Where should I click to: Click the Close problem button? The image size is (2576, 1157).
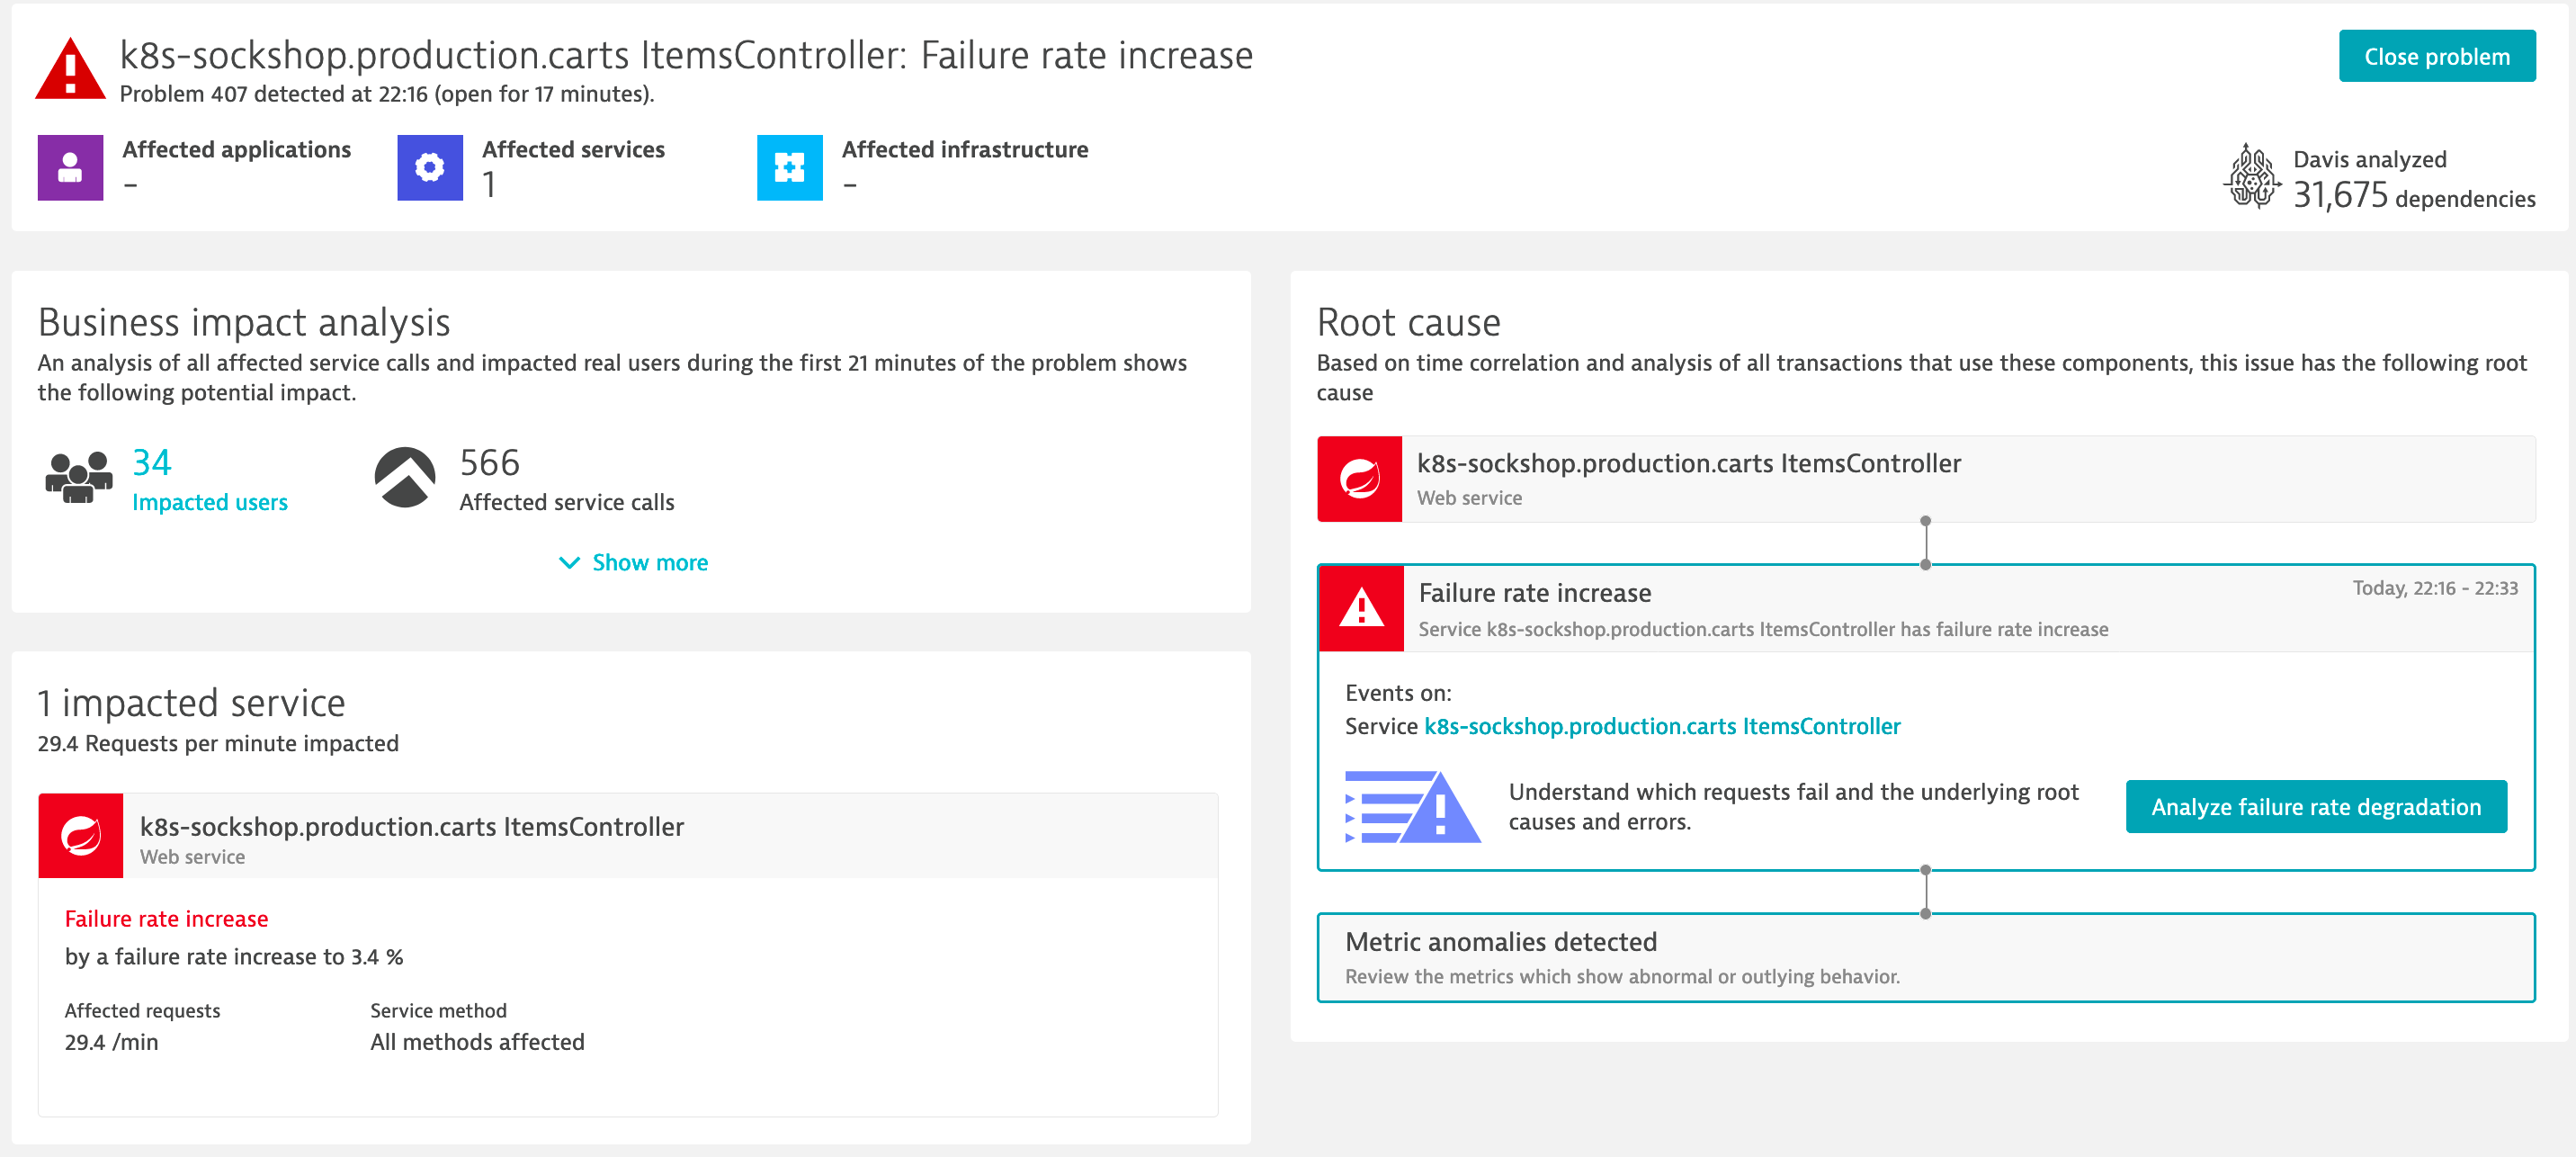tap(2437, 56)
